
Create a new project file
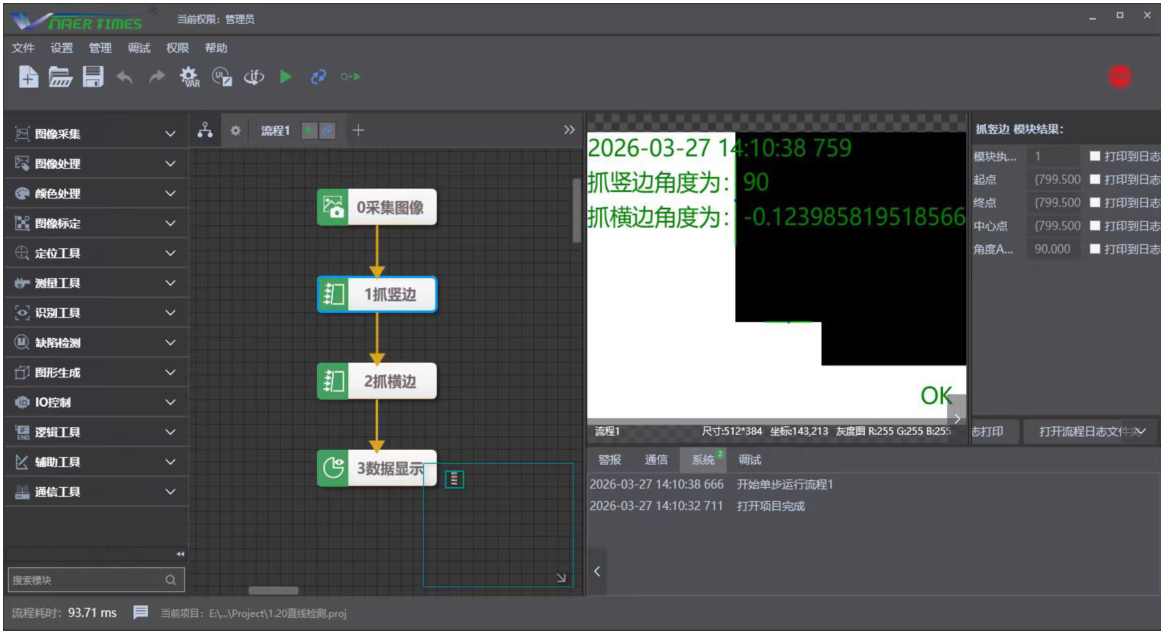[28, 77]
